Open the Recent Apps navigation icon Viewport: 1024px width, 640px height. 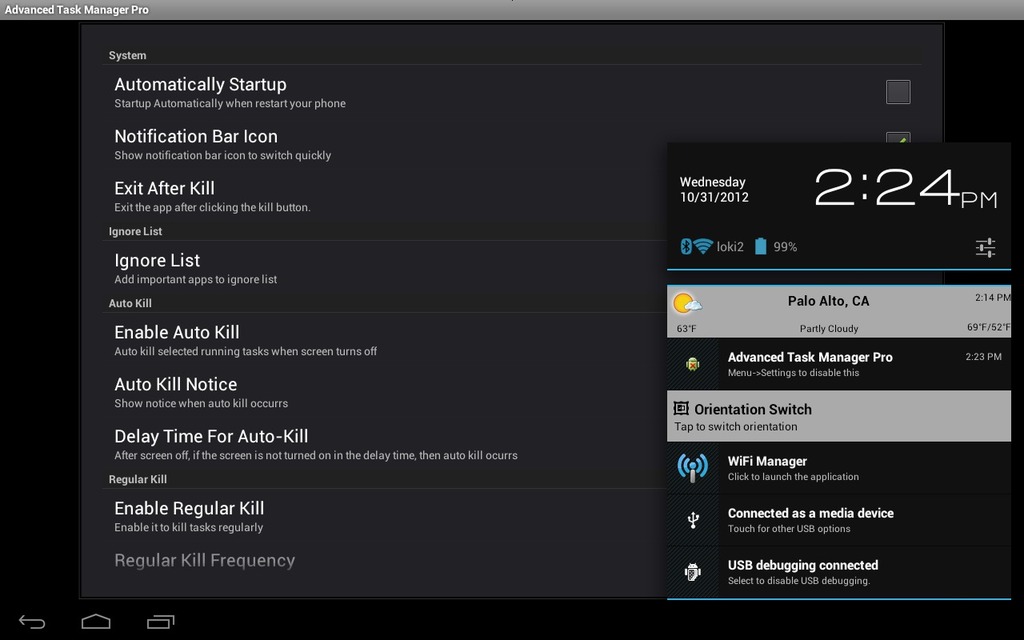pyautogui.click(x=161, y=622)
